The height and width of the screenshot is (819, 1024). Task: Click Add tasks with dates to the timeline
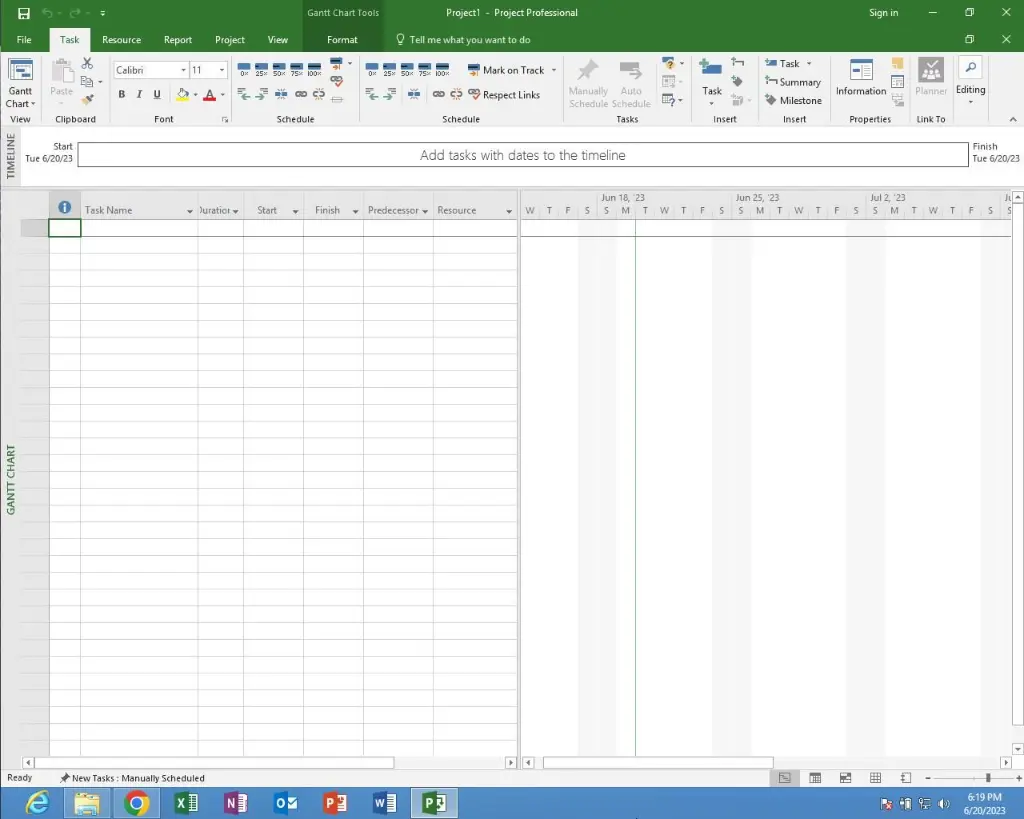(x=522, y=155)
